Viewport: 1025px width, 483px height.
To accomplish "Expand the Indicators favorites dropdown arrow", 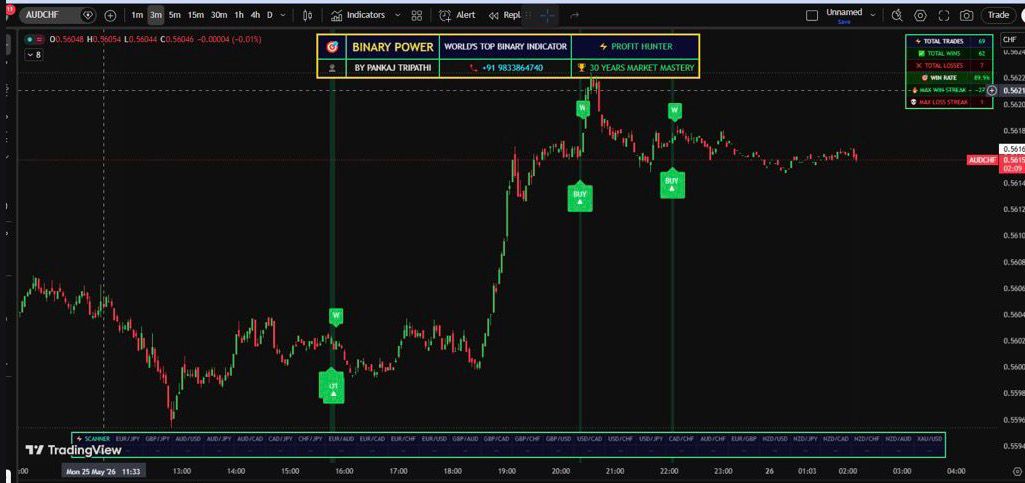I will click(397, 15).
